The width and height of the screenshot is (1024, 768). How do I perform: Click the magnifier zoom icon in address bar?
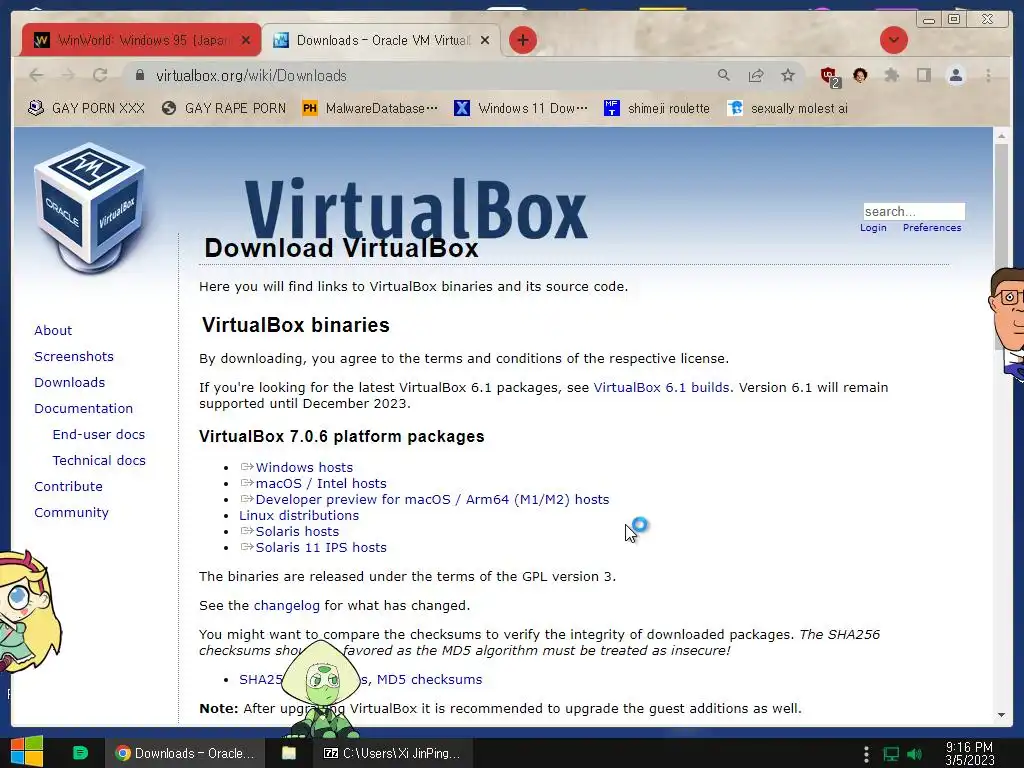pyautogui.click(x=724, y=76)
